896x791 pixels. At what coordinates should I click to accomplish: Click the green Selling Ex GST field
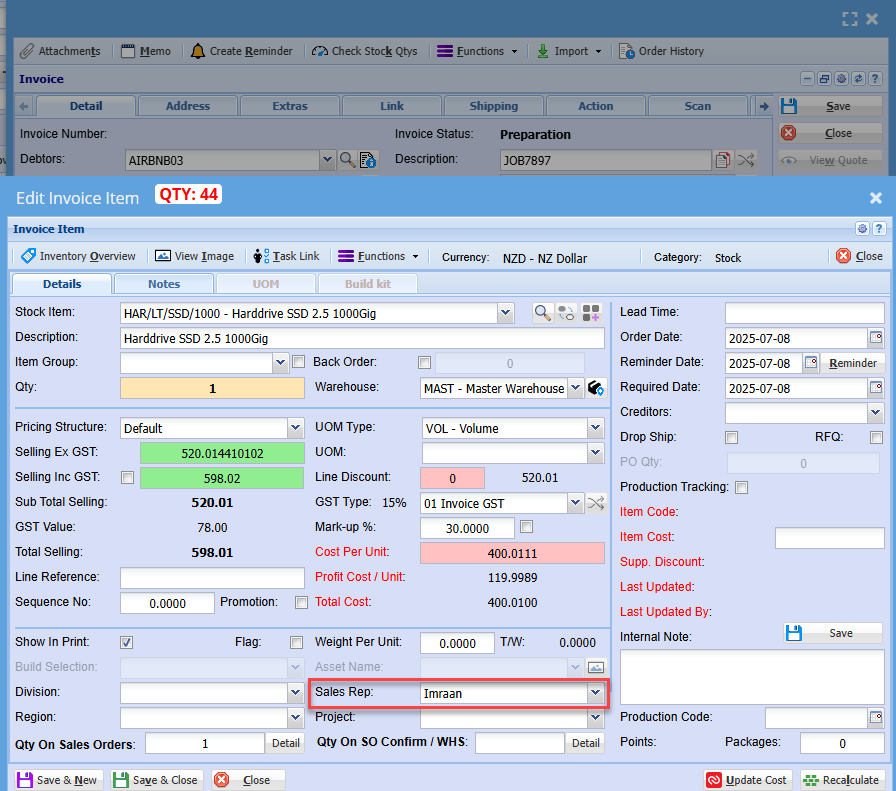pyautogui.click(x=222, y=453)
